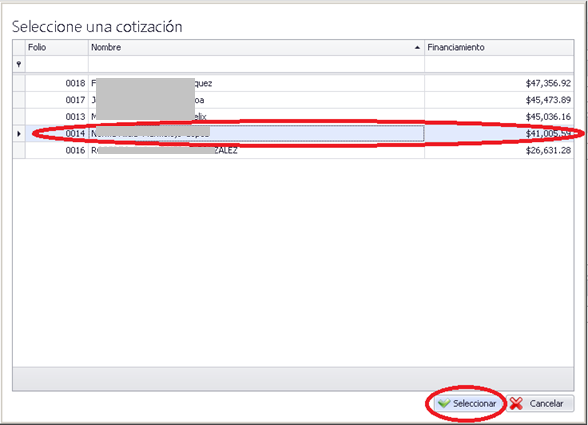Click the row header of folio 0018
The height and width of the screenshot is (425, 588).
[19, 83]
